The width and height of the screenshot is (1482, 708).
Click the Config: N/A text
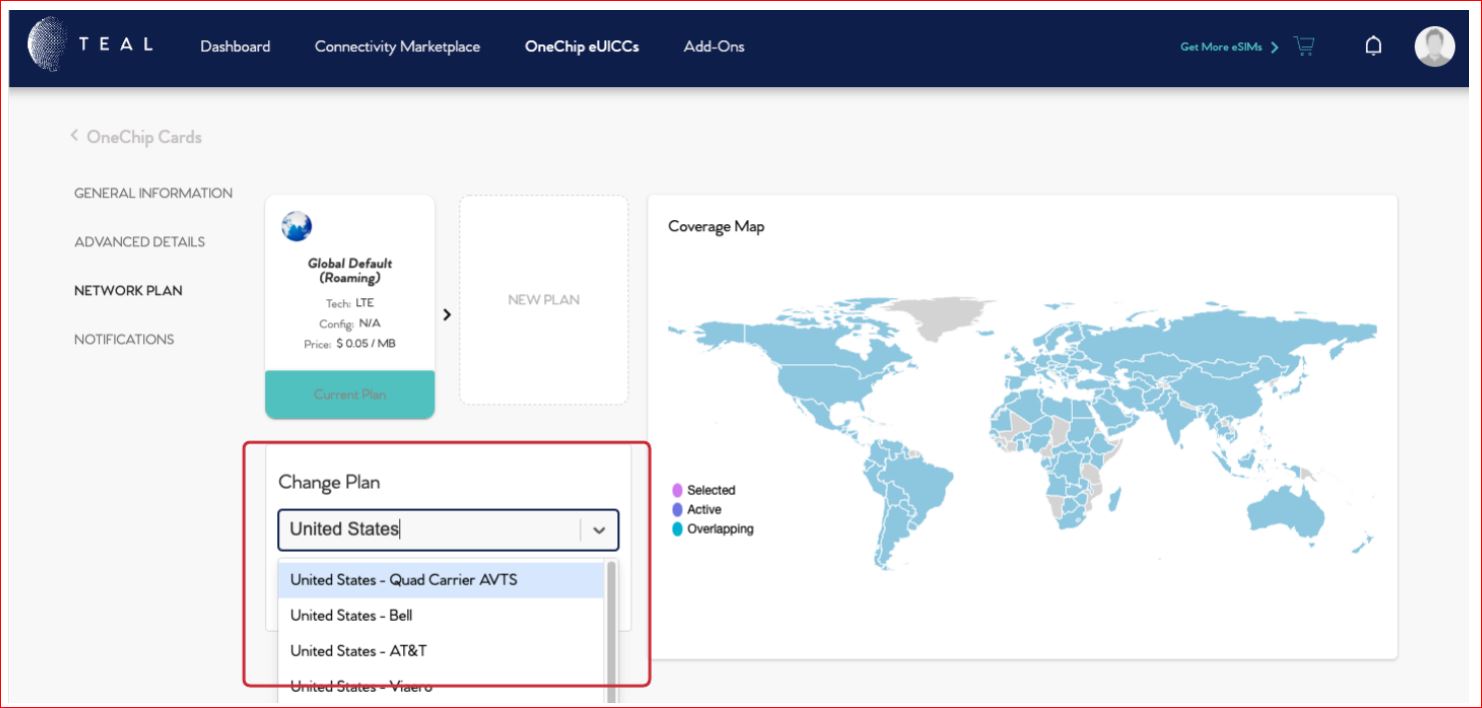point(350,323)
